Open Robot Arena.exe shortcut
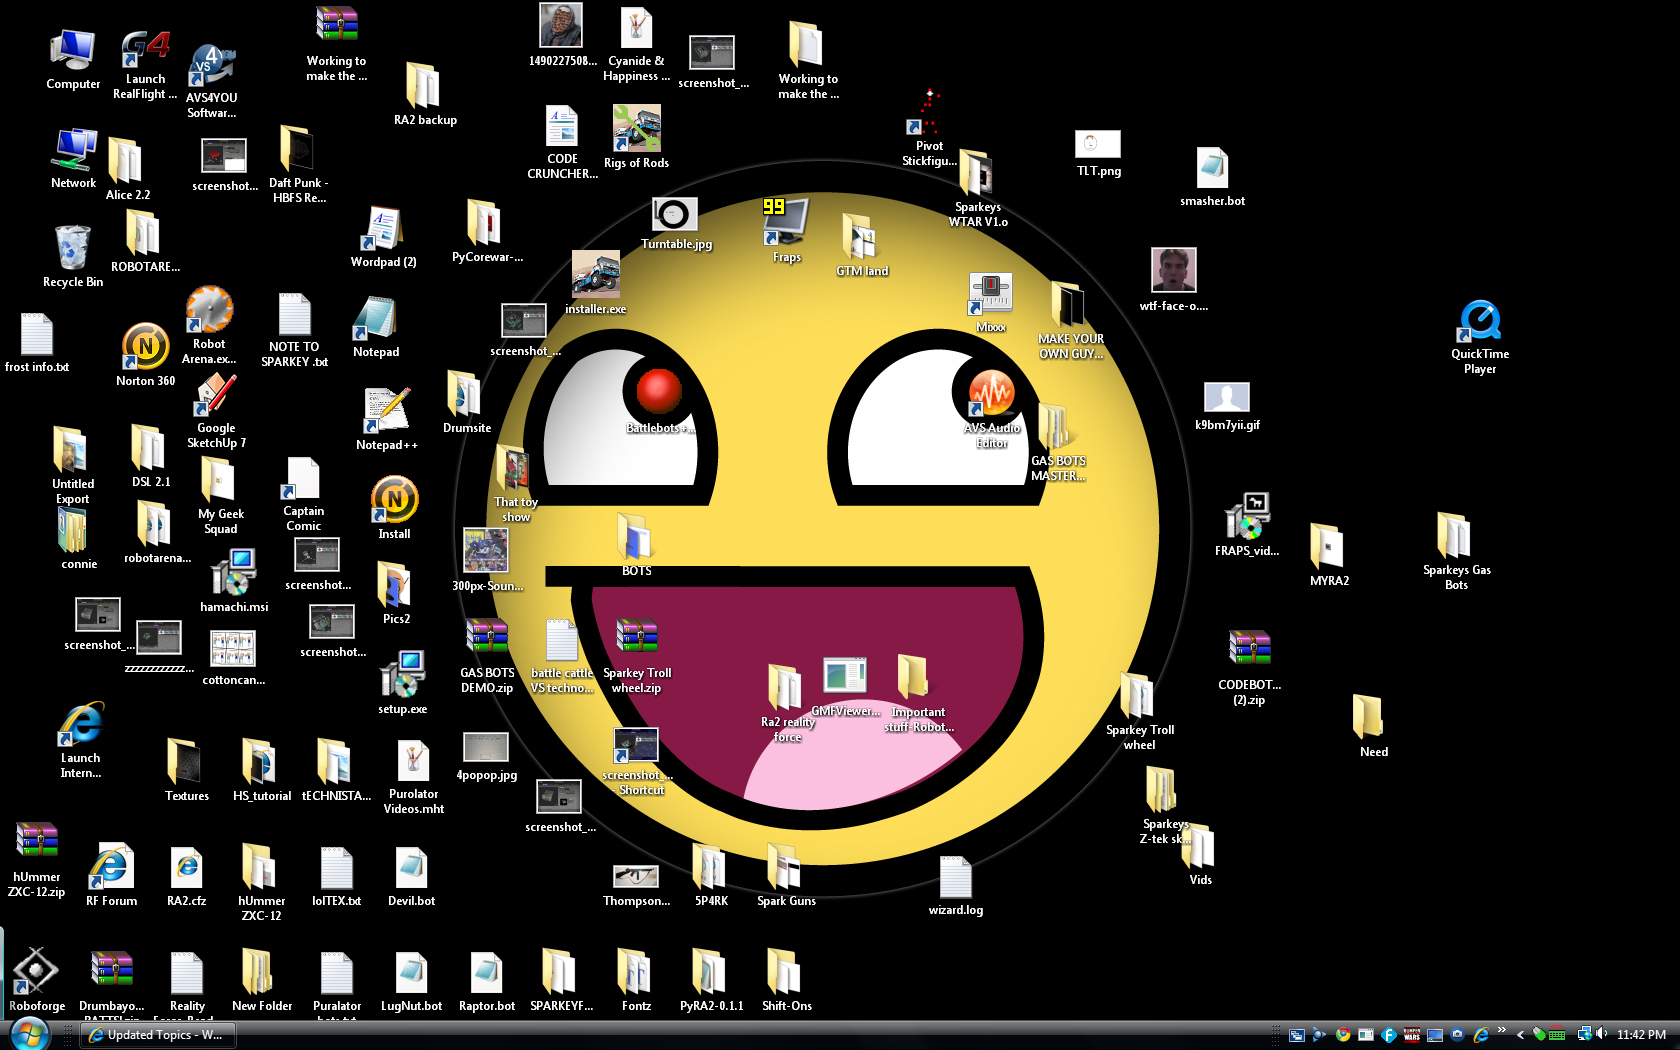 209,325
